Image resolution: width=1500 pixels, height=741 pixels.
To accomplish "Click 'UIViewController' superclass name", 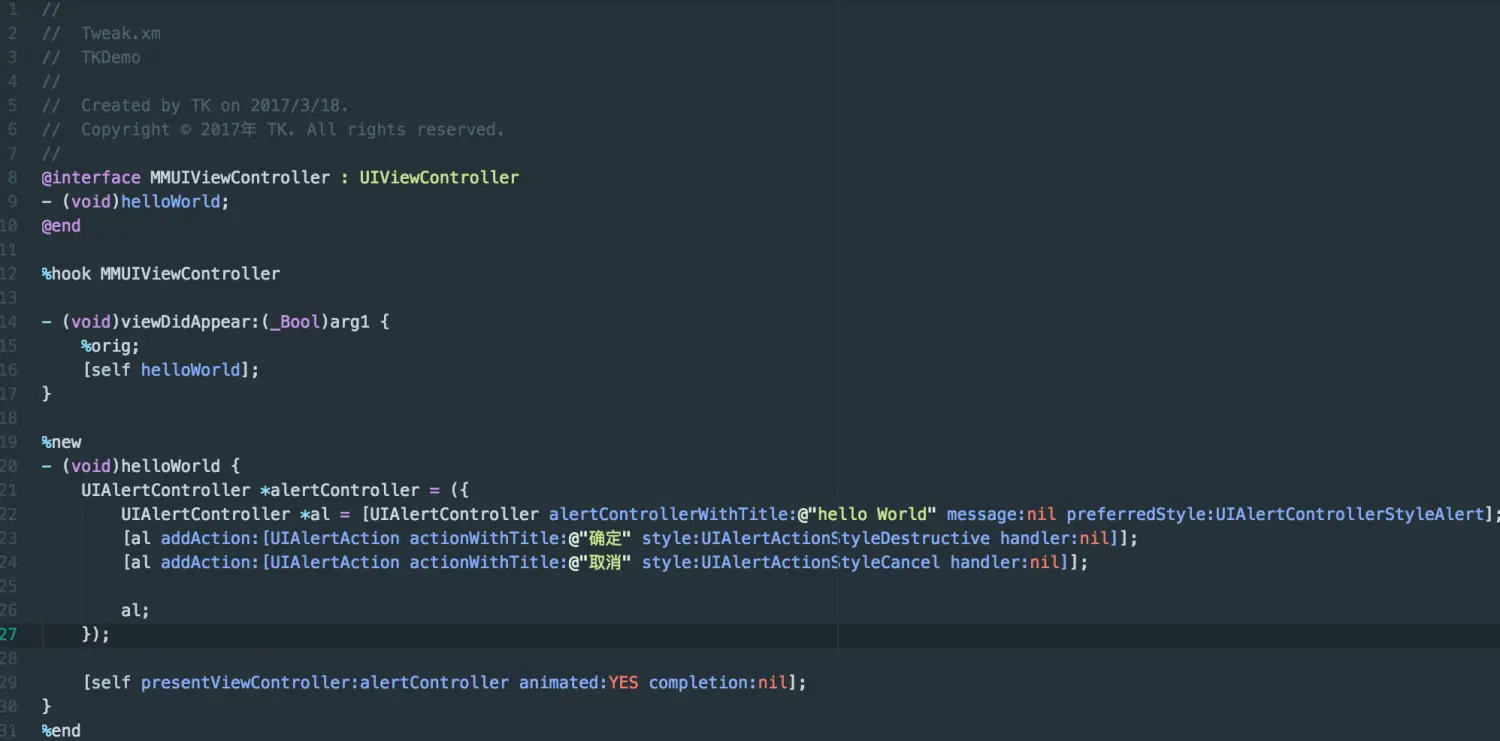I will 439,177.
